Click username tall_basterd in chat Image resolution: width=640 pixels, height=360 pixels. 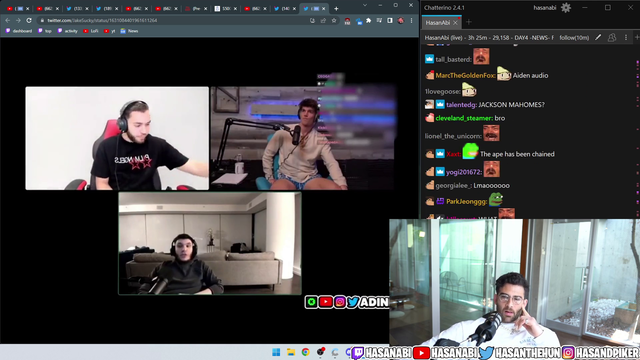point(453,60)
